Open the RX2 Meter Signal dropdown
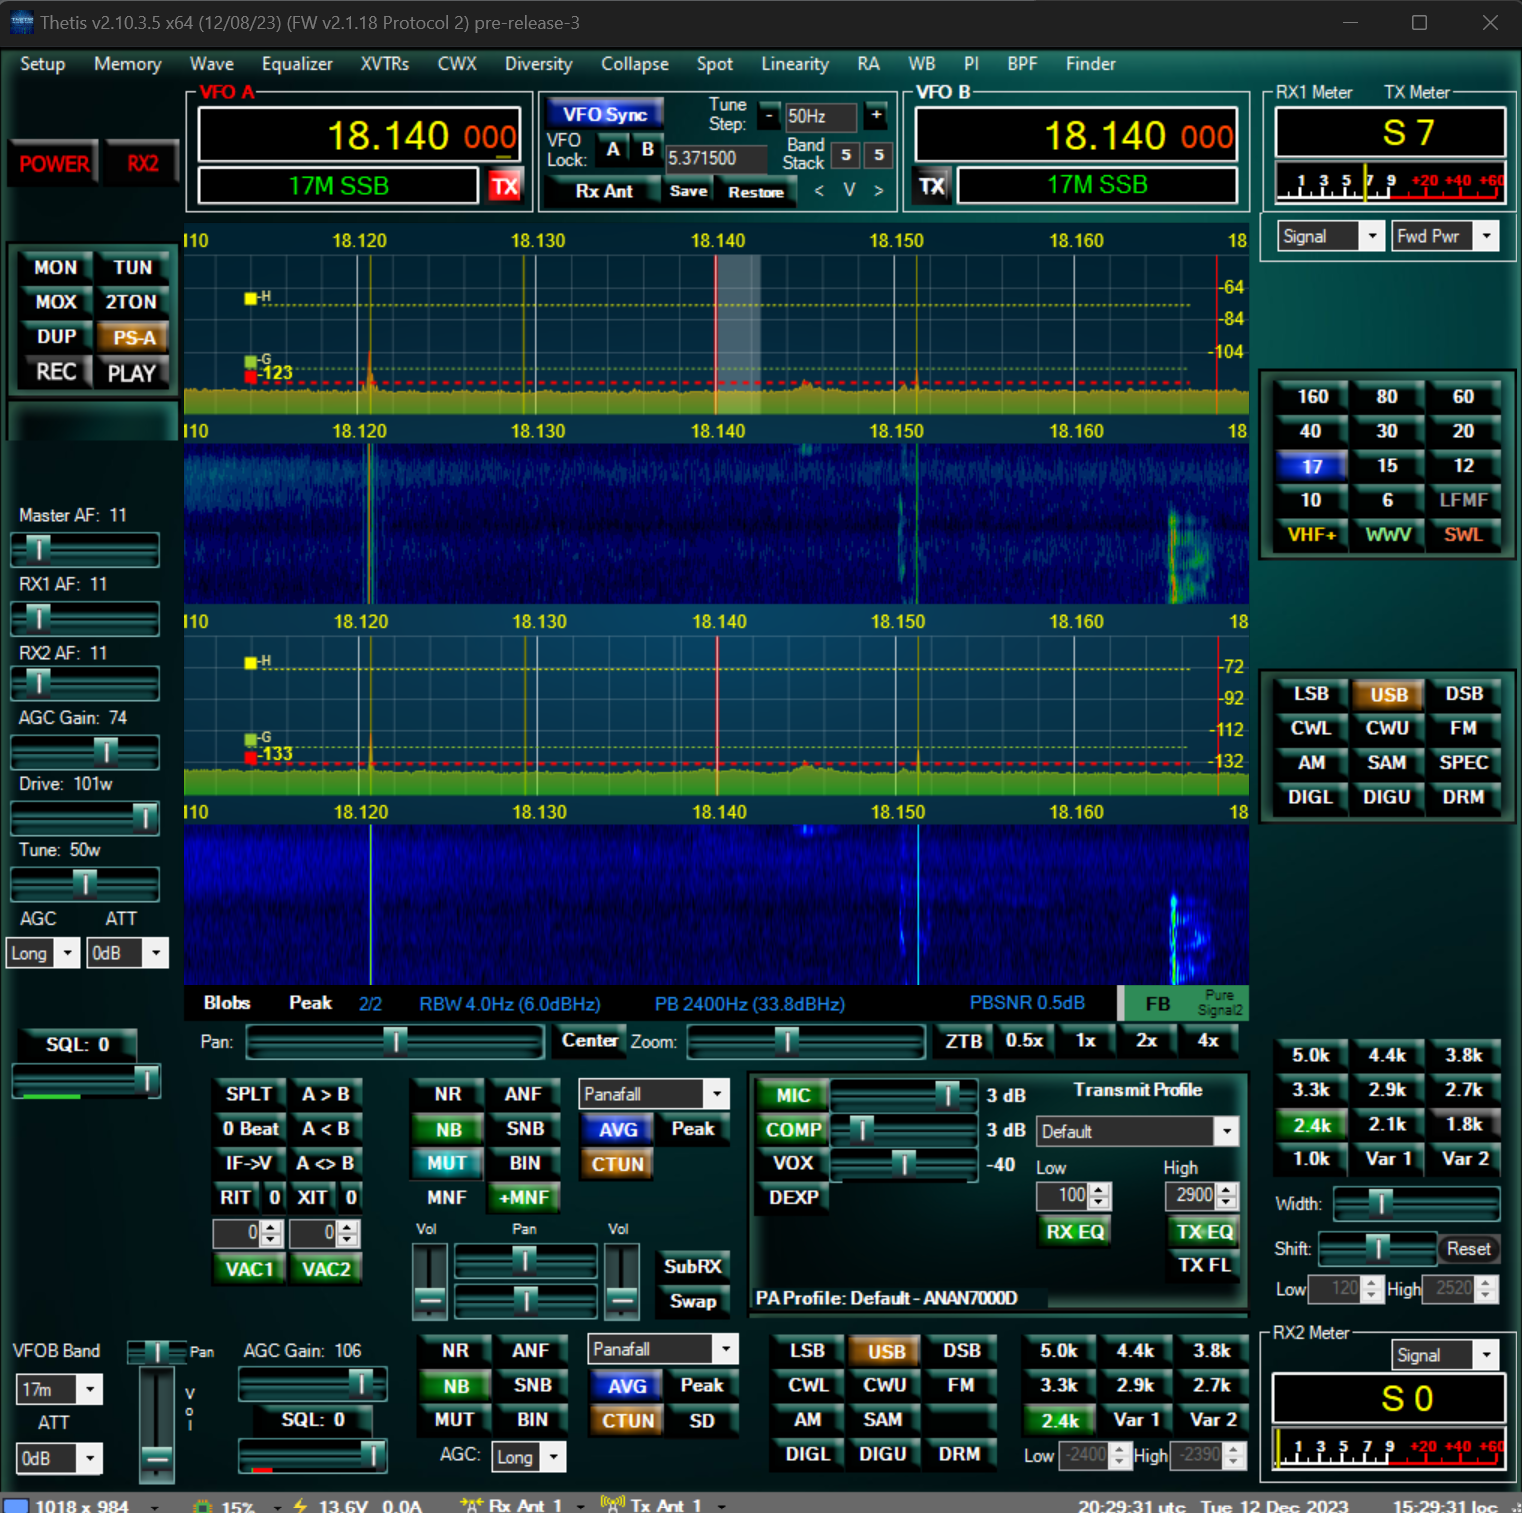This screenshot has width=1522, height=1513. (1445, 1355)
